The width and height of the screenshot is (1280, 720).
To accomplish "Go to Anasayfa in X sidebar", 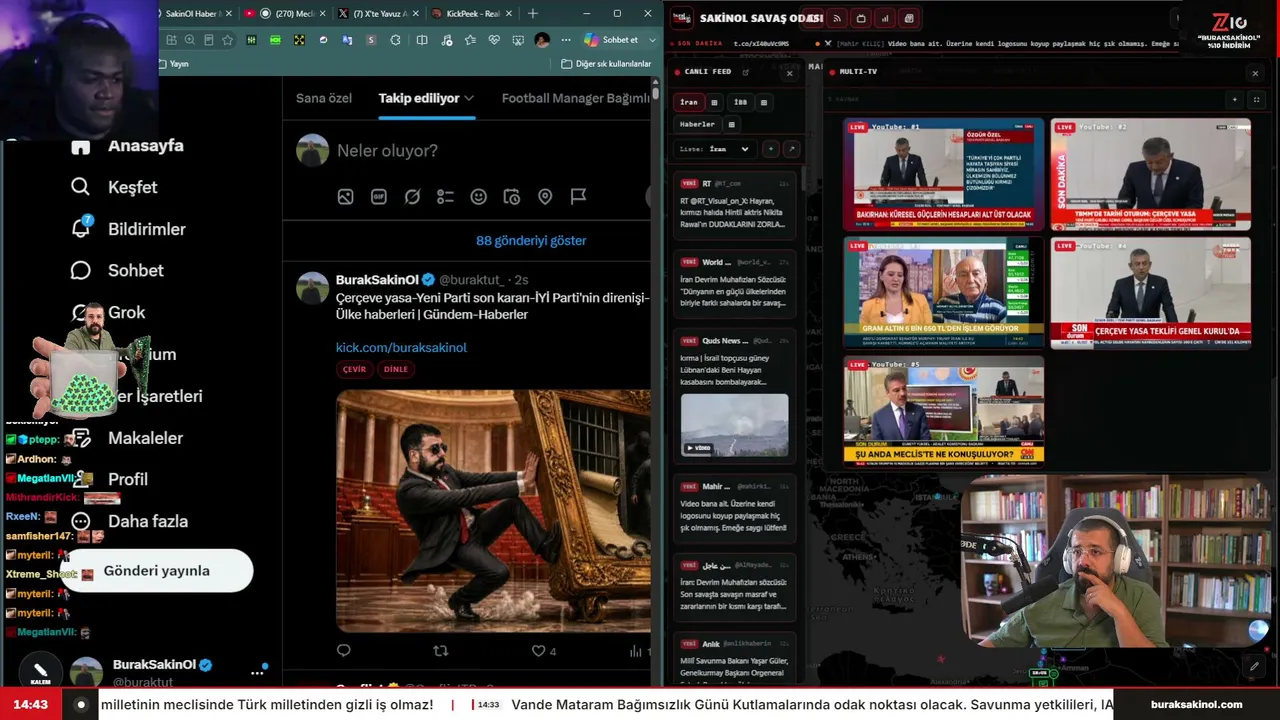I will click(127, 146).
